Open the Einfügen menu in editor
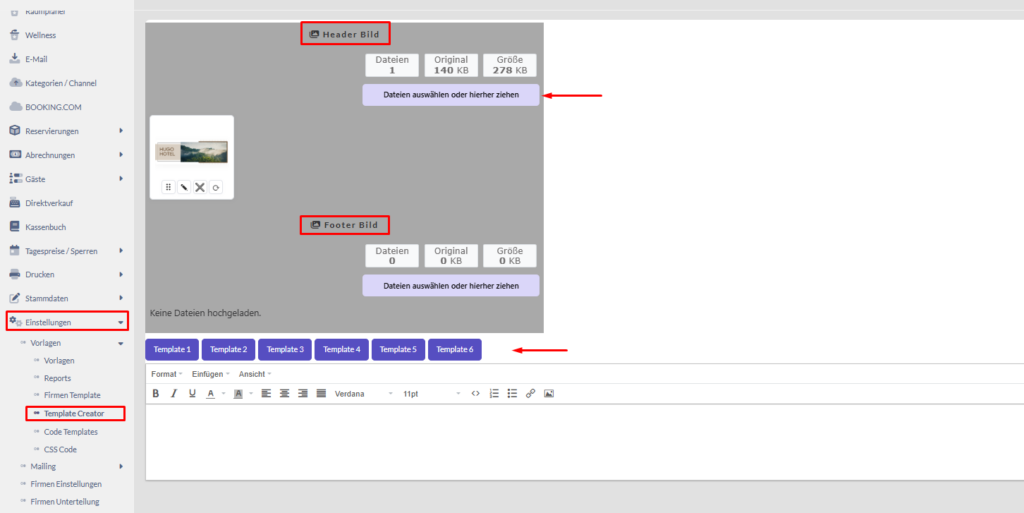 [x=209, y=374]
